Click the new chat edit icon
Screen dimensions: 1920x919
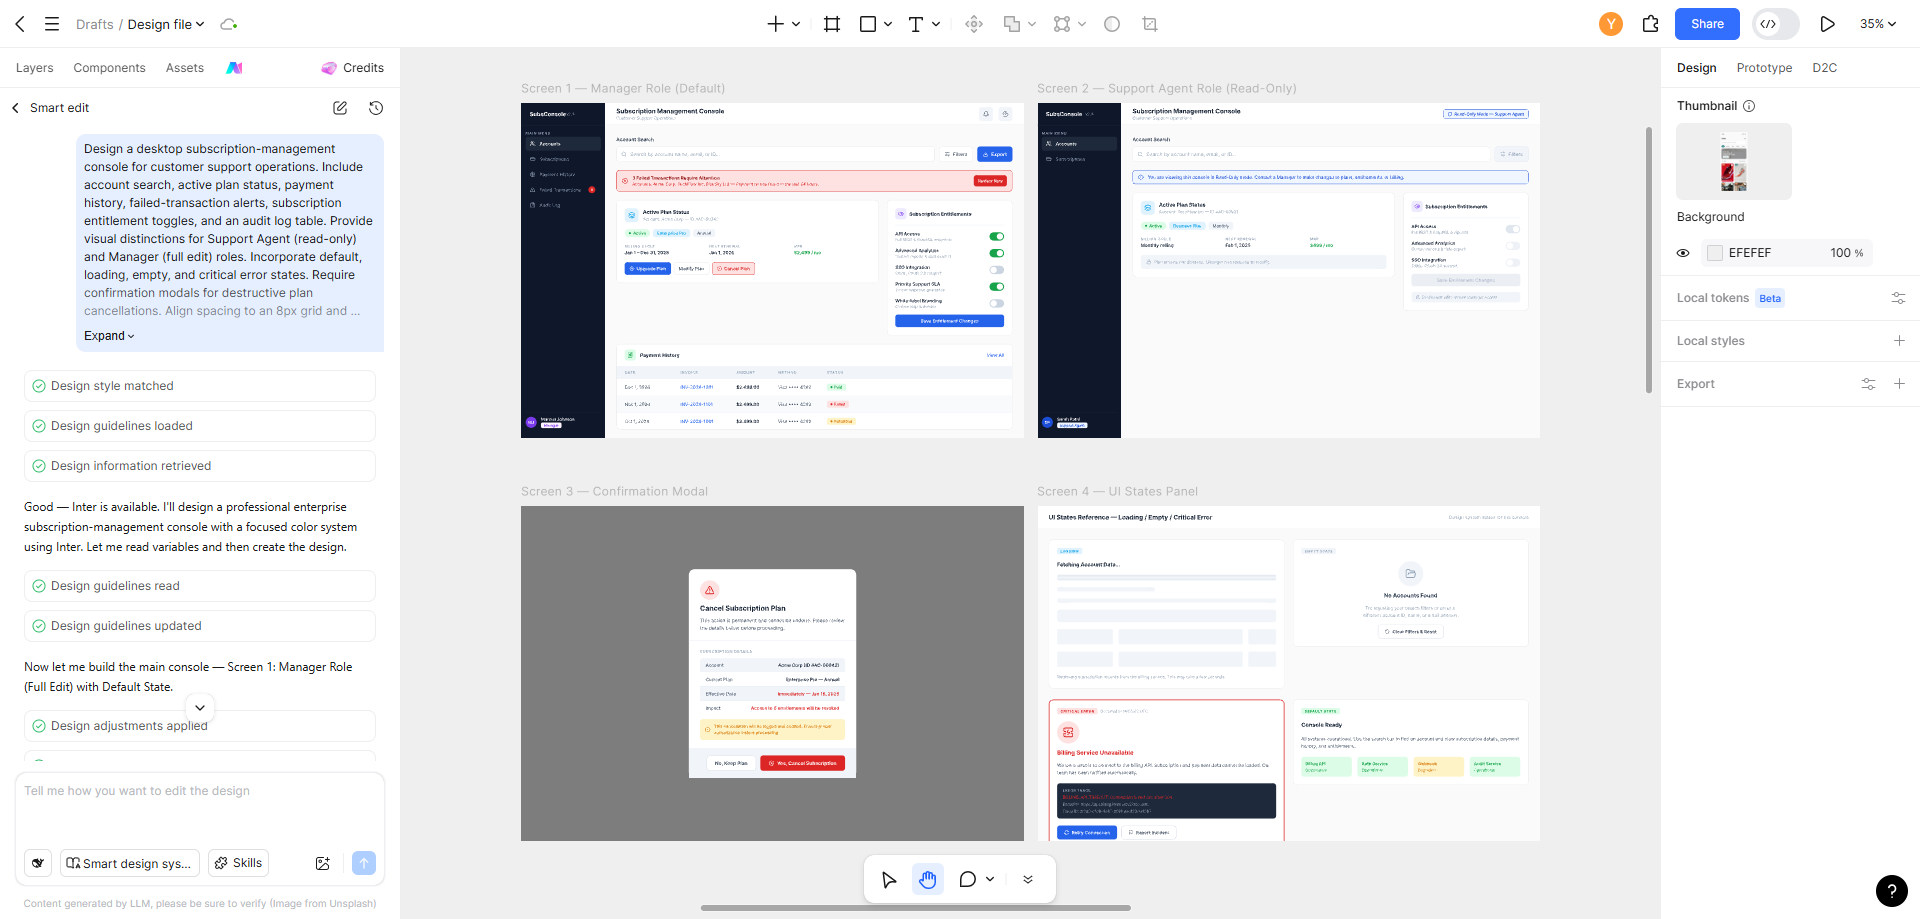tap(340, 108)
